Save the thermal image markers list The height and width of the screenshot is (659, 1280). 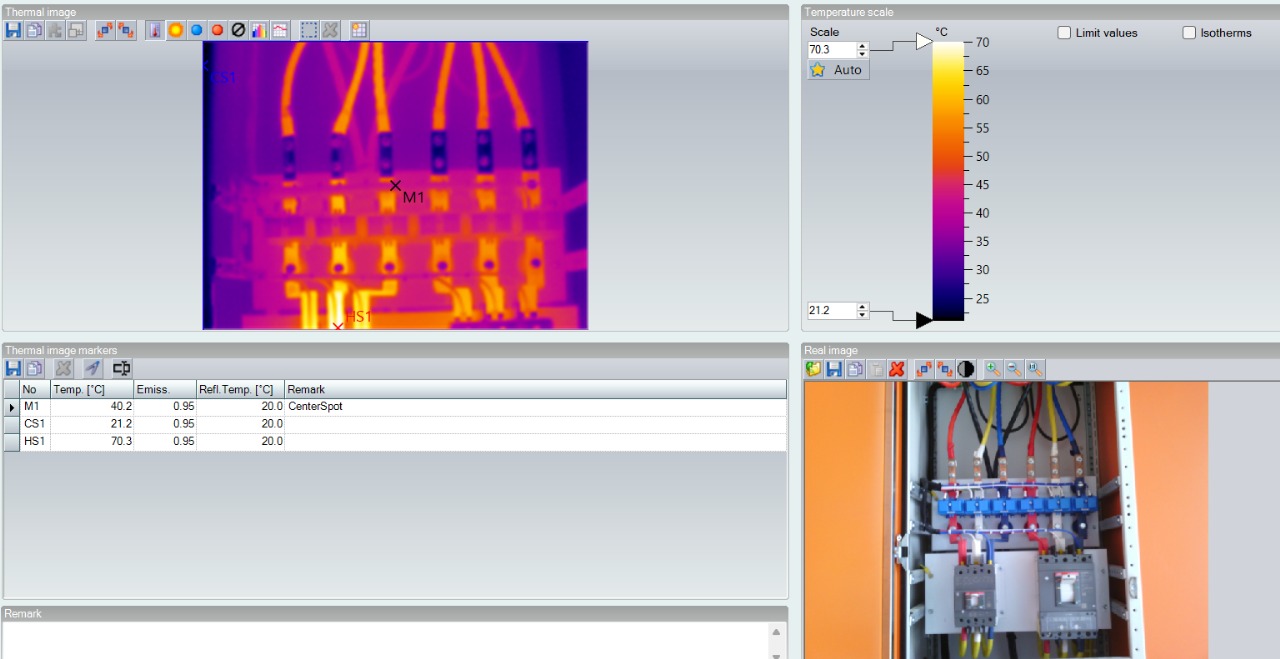pyautogui.click(x=13, y=368)
